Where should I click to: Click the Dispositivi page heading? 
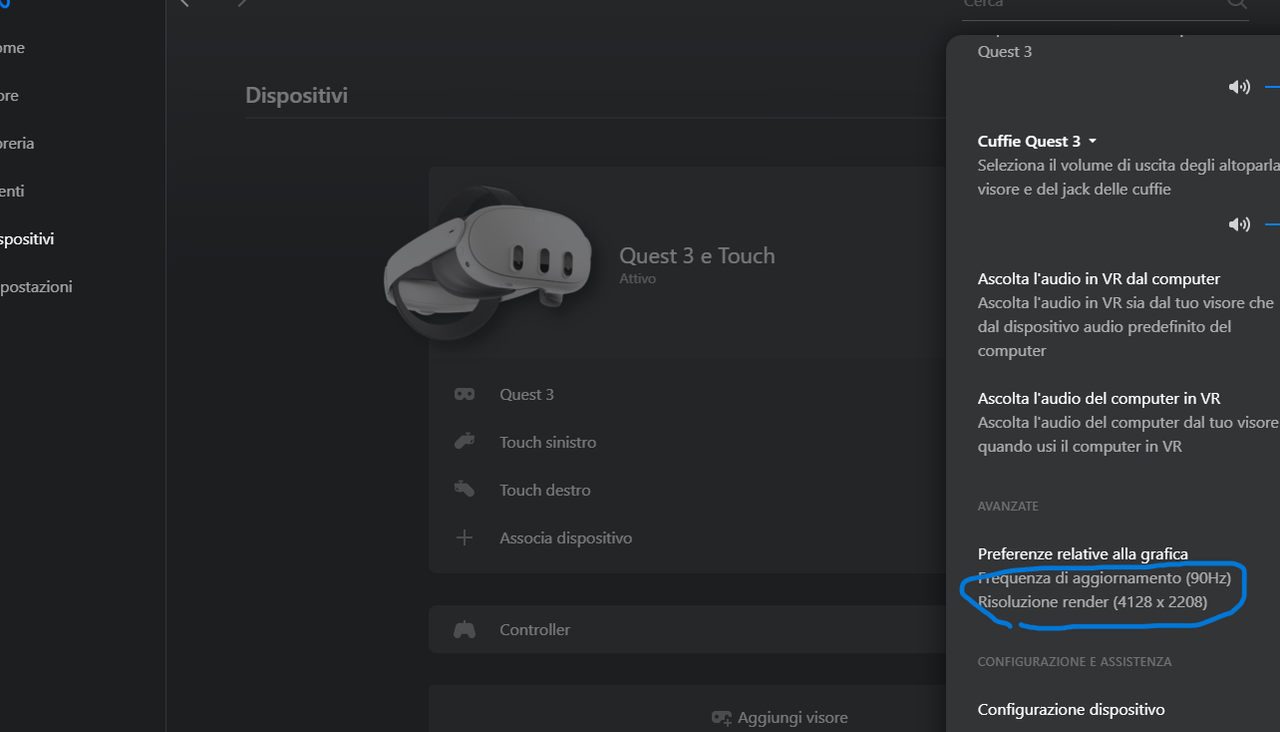coord(296,96)
